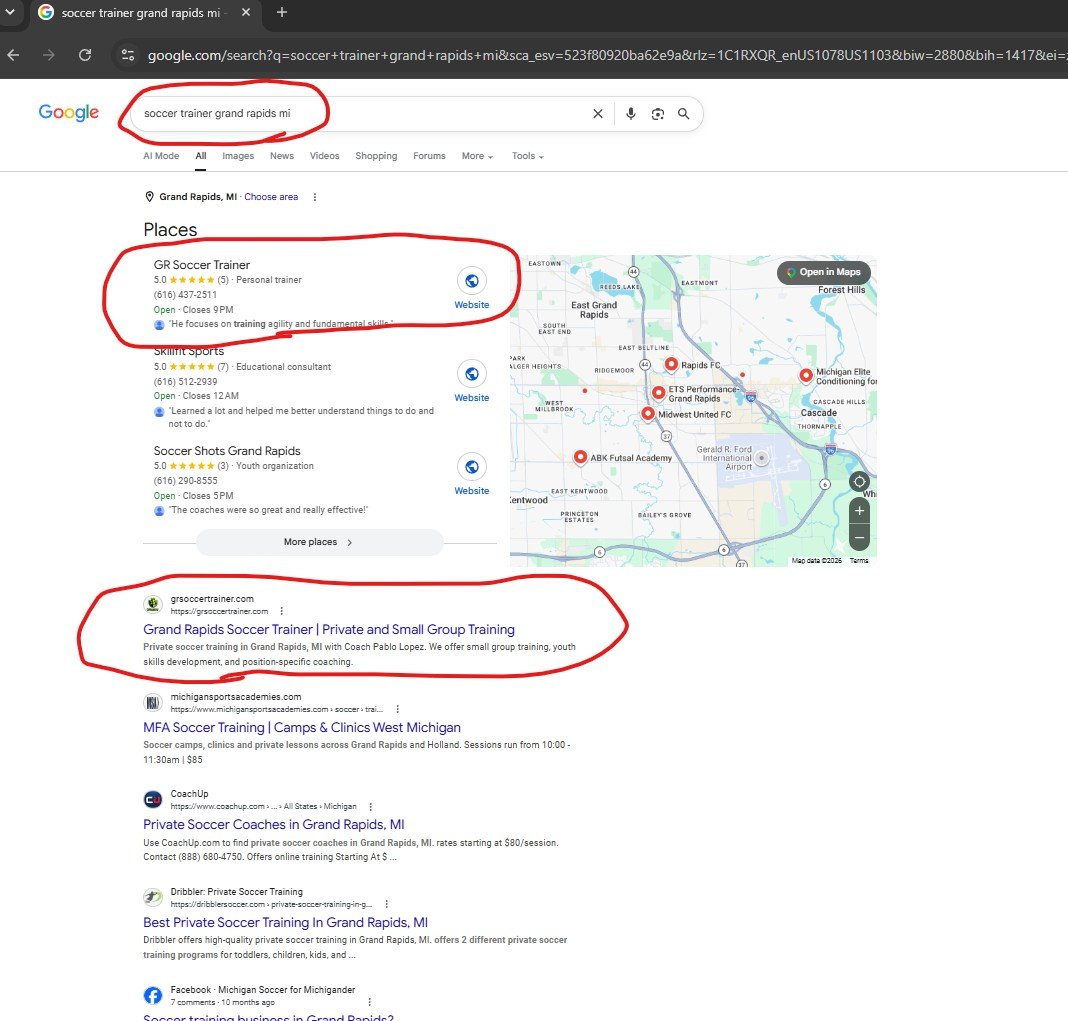Click the Midwest United FC map pin
Image resolution: width=1068 pixels, height=1021 pixels.
pyautogui.click(x=648, y=413)
